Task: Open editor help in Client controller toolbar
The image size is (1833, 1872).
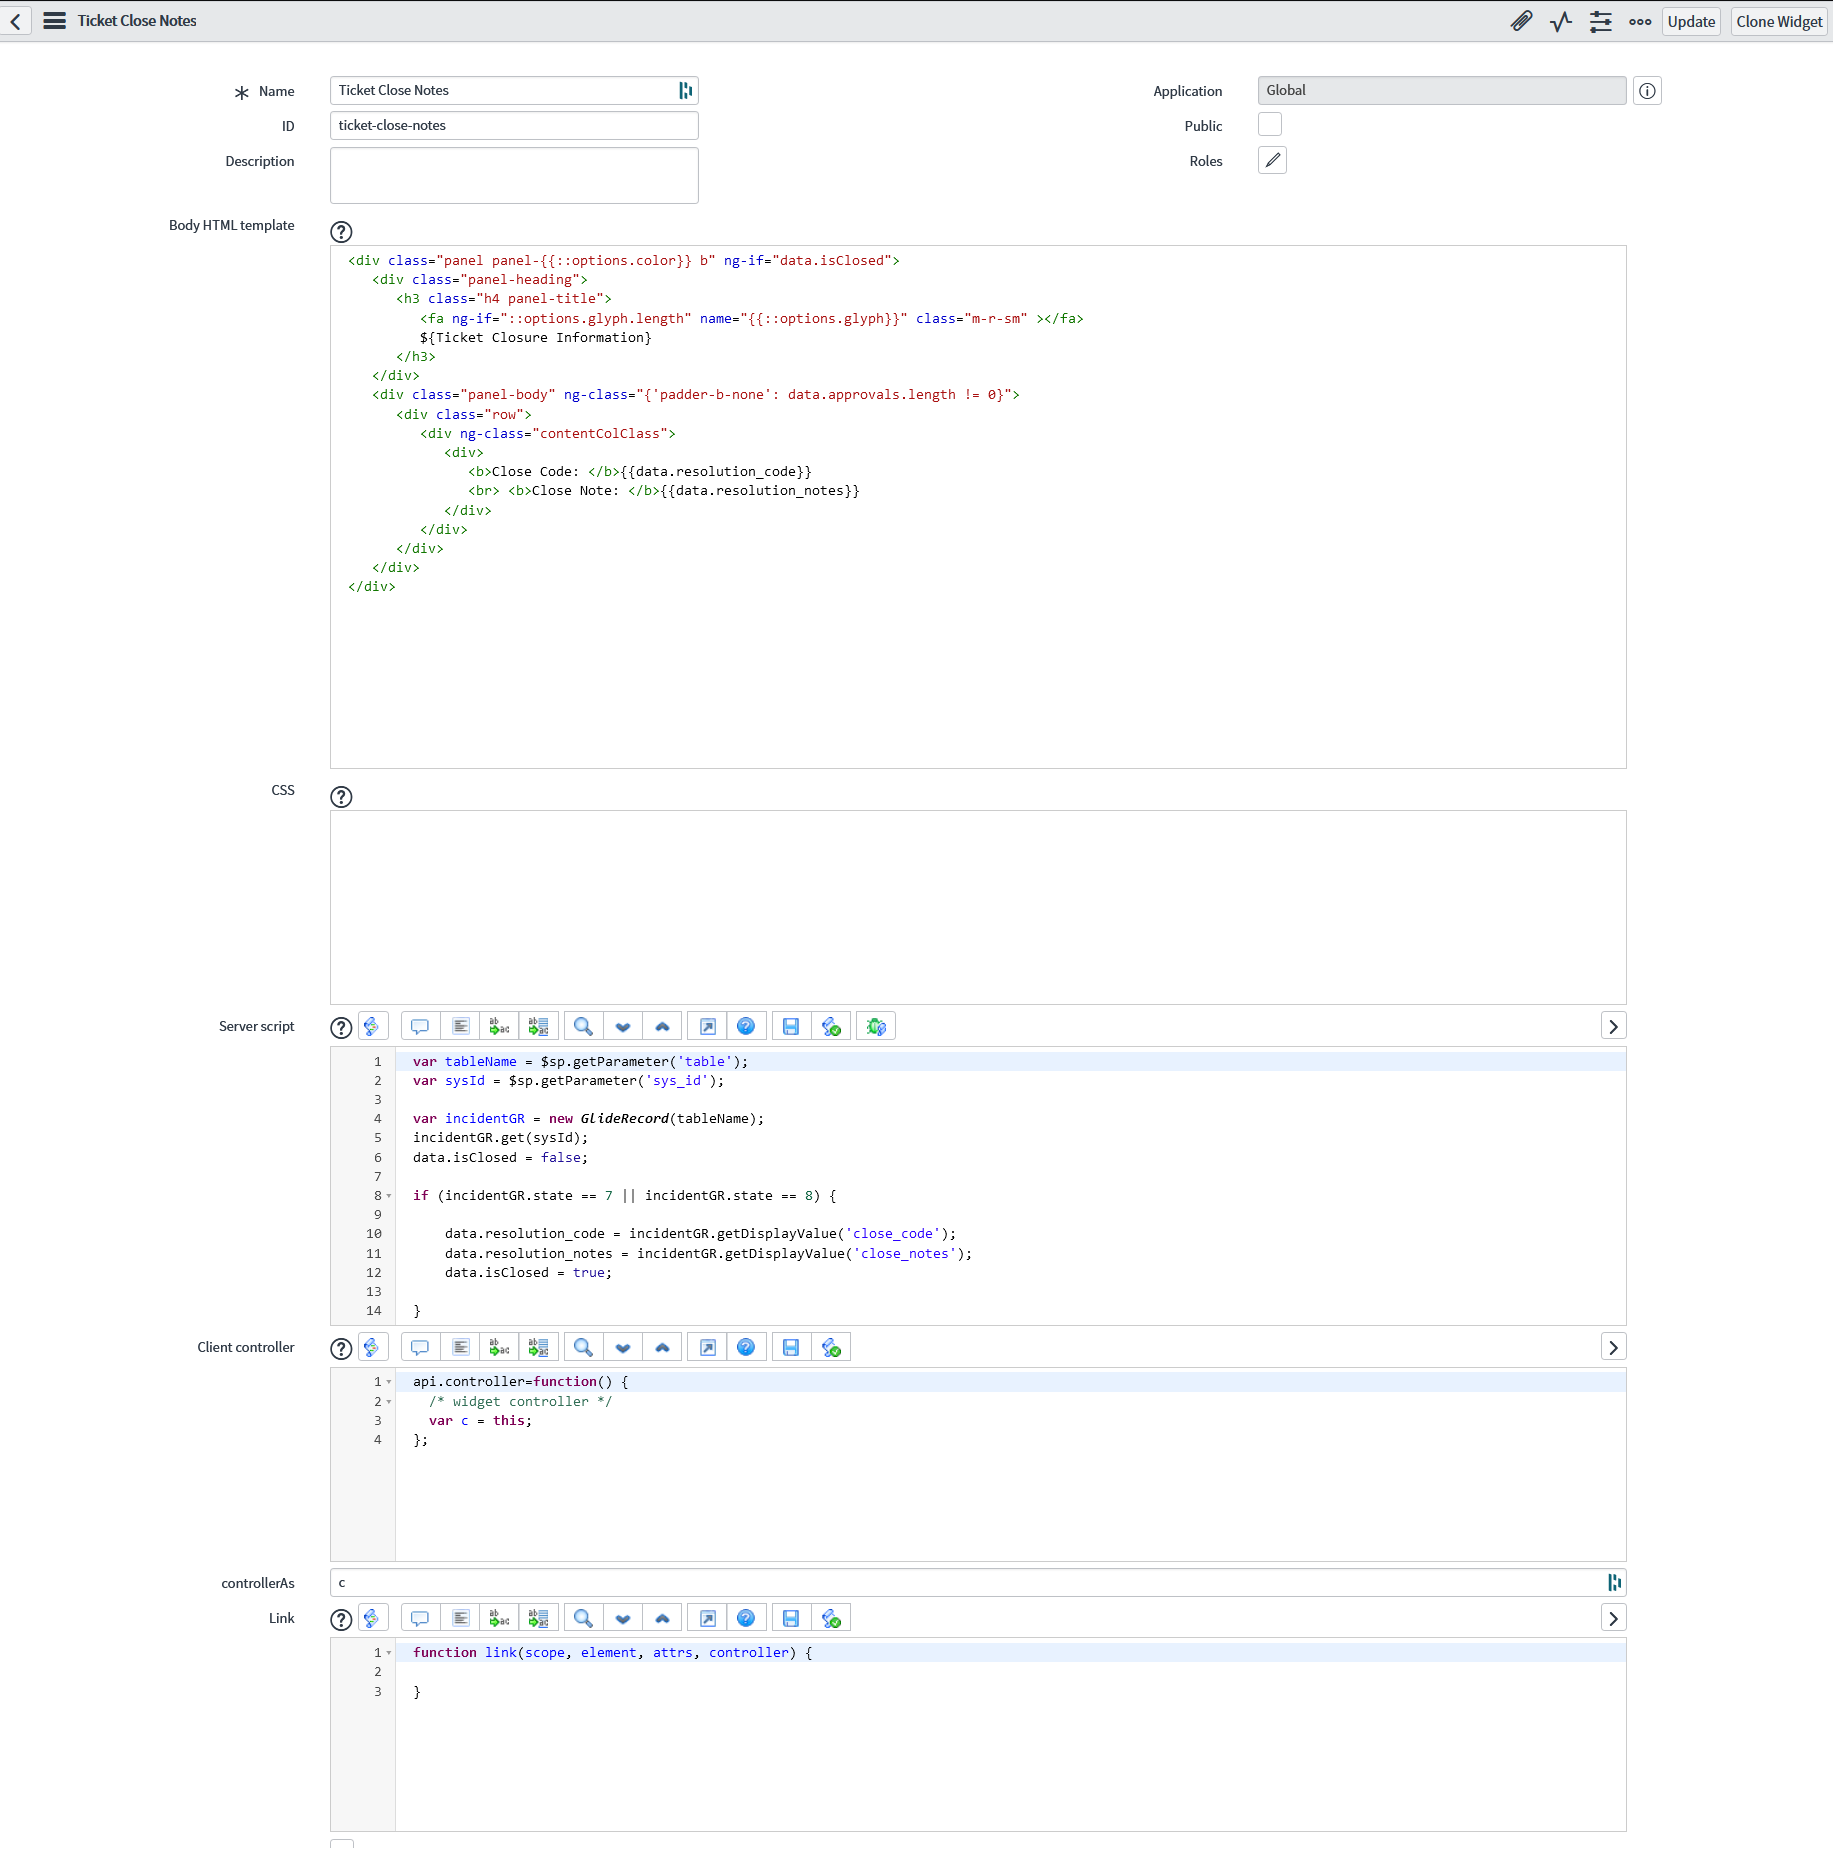Action: click(746, 1347)
